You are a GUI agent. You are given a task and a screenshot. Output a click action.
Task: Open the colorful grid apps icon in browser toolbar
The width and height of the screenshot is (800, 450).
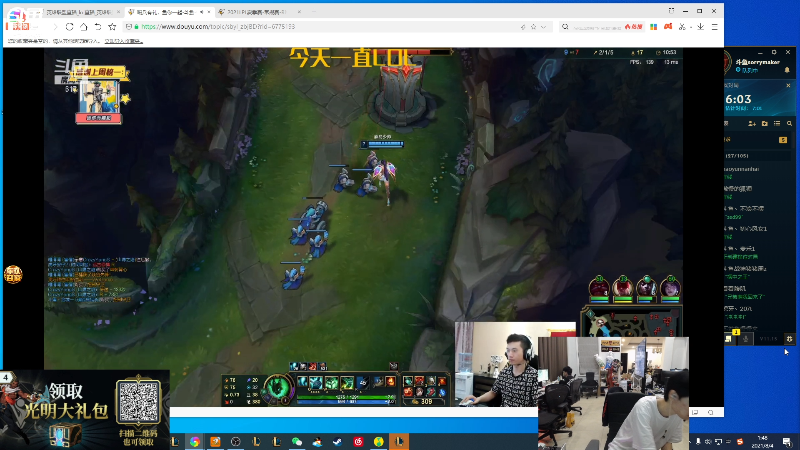(654, 27)
